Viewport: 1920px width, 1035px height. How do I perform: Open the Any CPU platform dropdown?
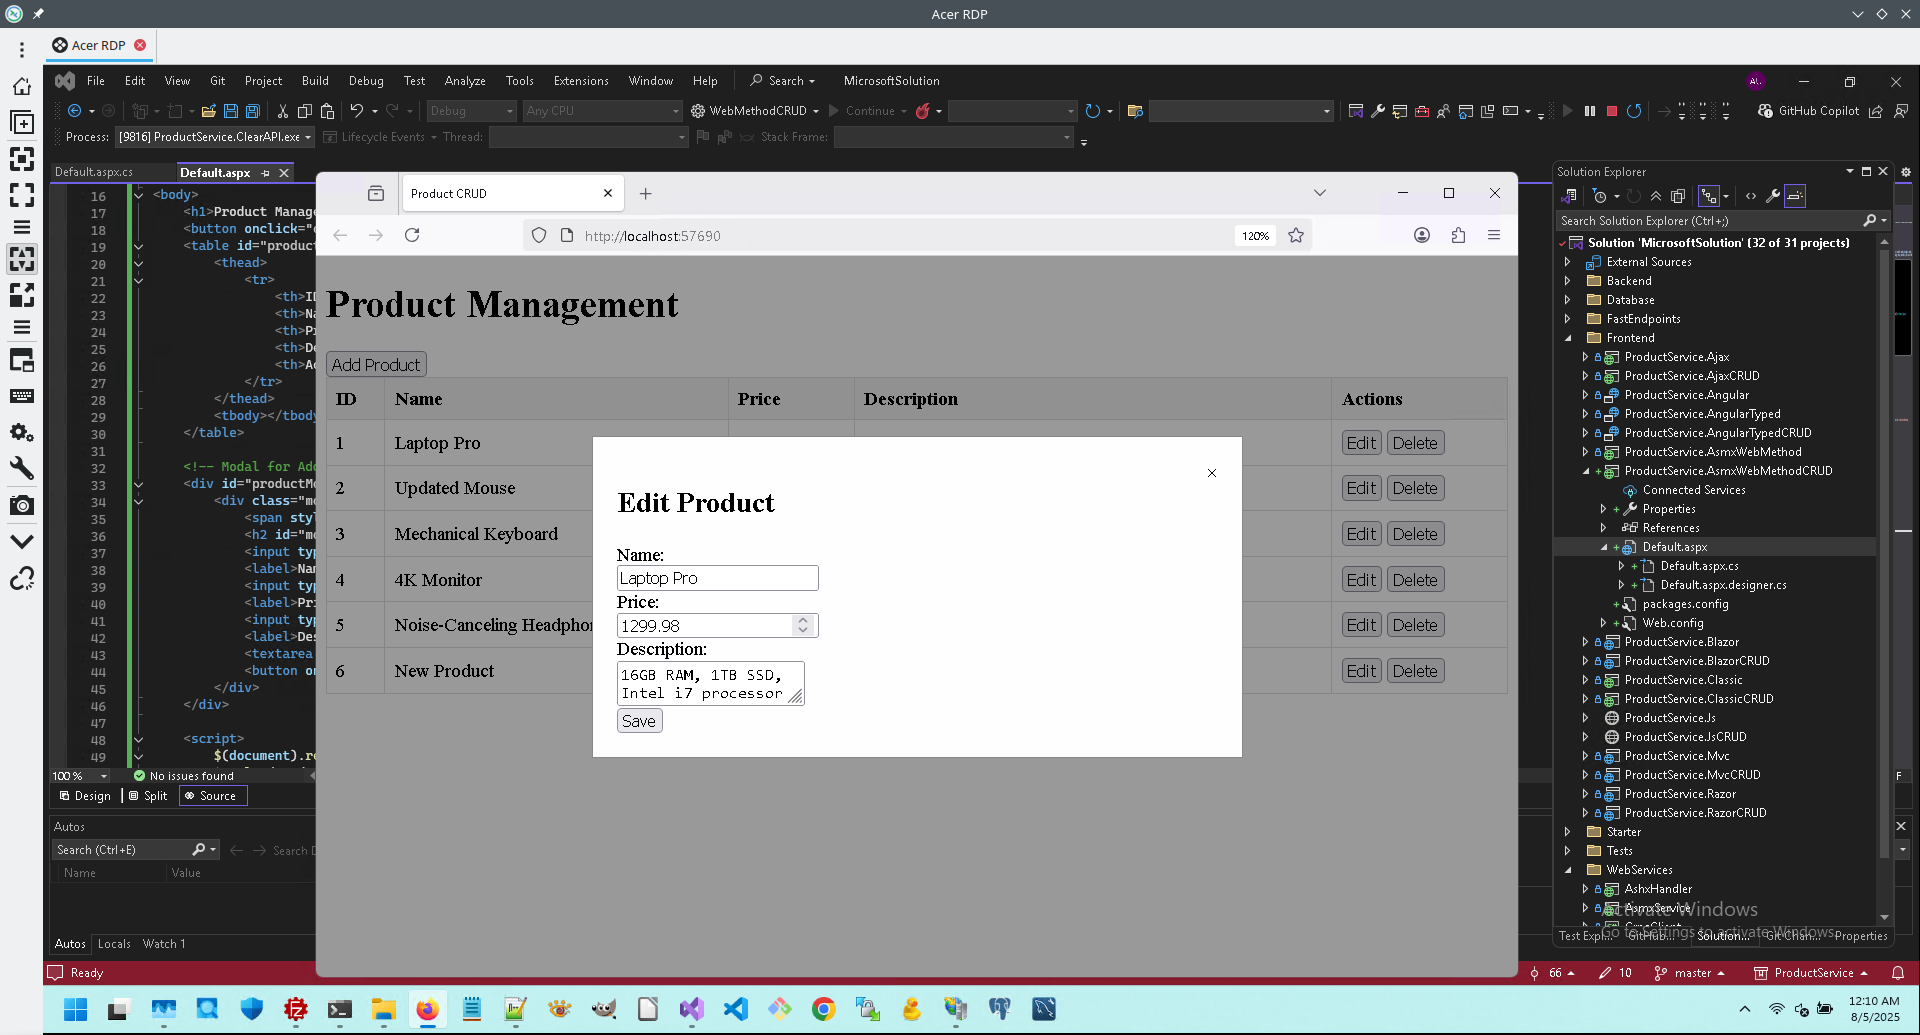click(x=602, y=111)
